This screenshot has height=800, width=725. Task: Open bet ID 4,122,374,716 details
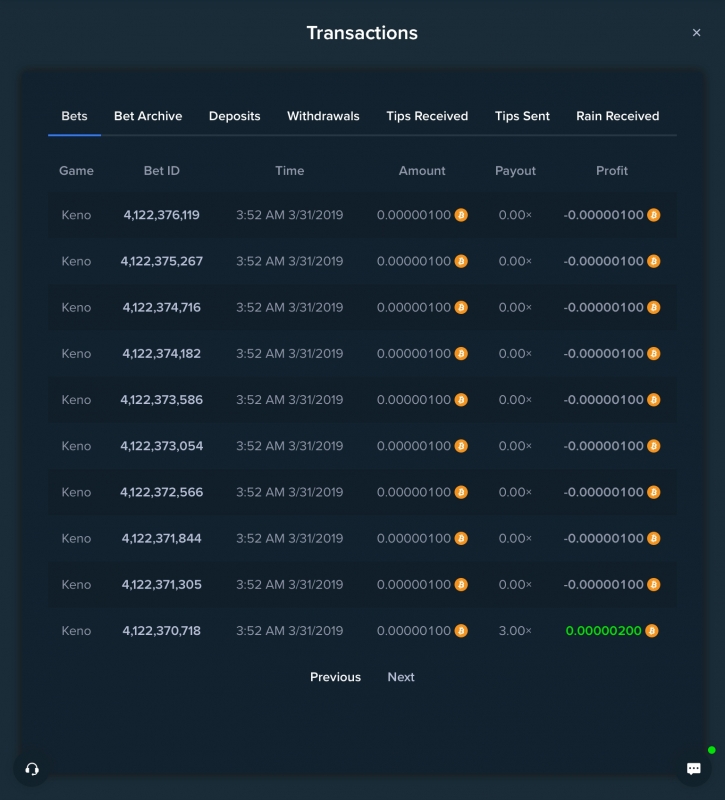pos(161,307)
